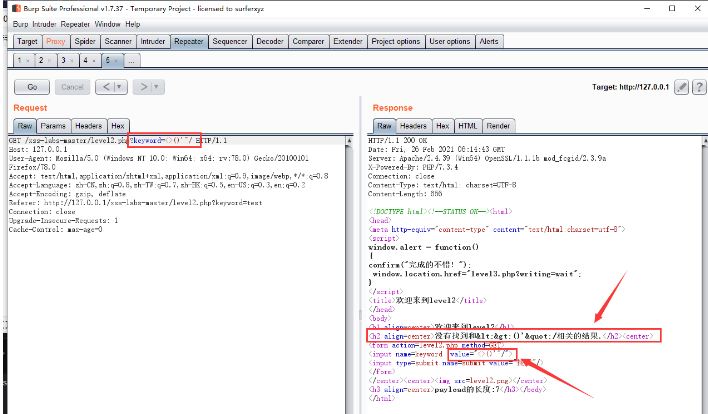Image resolution: width=708 pixels, height=414 pixels.
Task: Open the Burp menu
Action: [20, 24]
